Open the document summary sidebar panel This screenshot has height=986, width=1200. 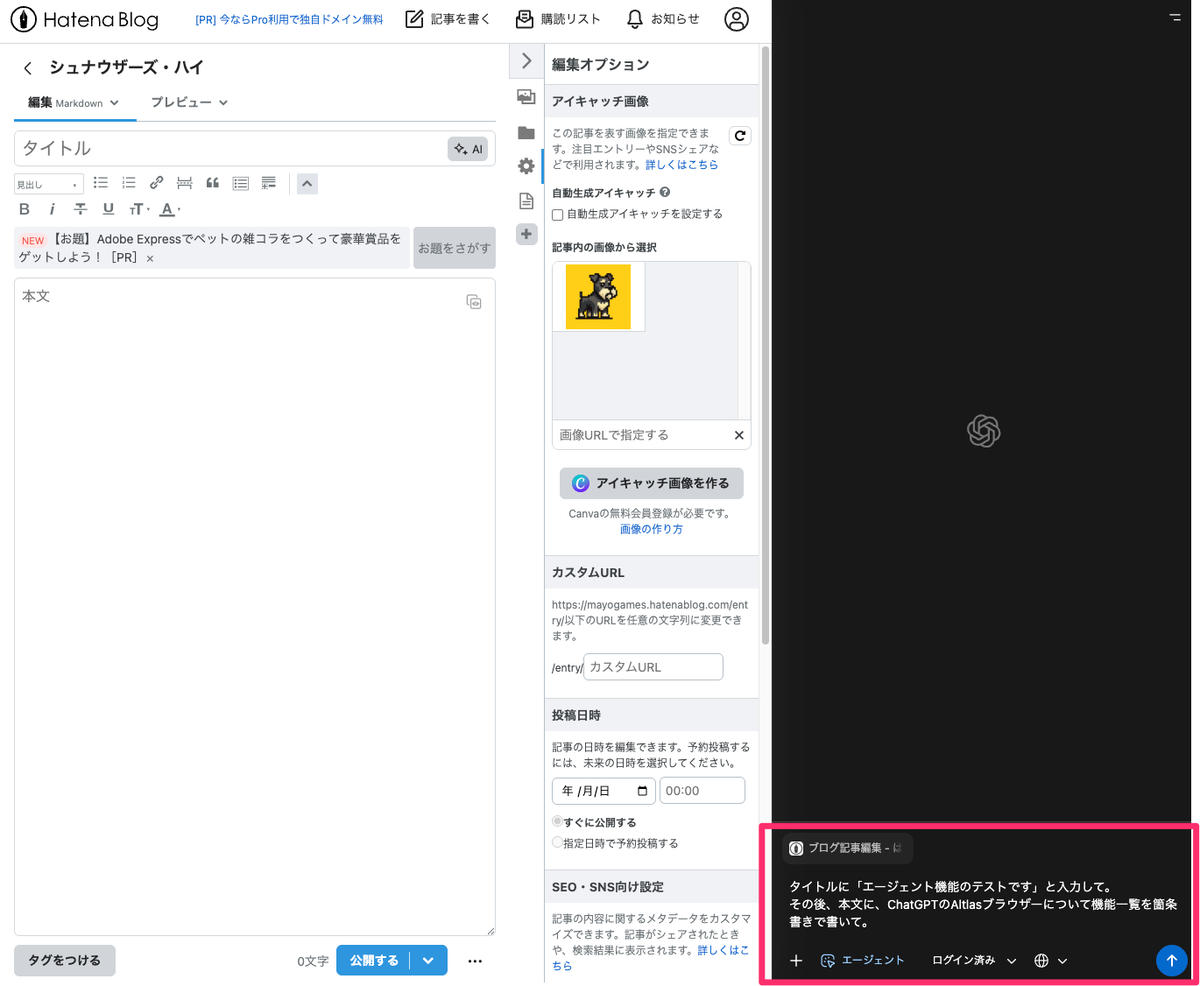pos(526,201)
